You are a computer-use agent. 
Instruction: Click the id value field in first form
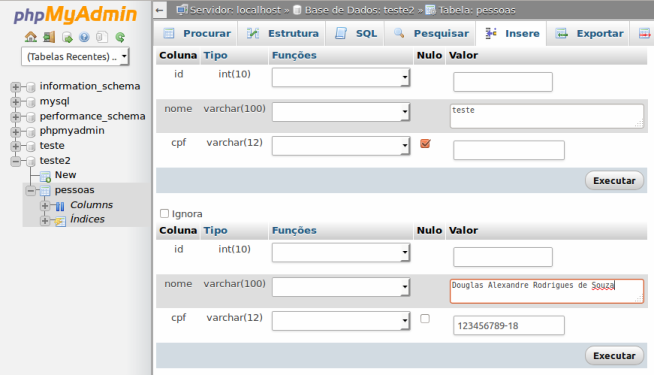click(503, 82)
